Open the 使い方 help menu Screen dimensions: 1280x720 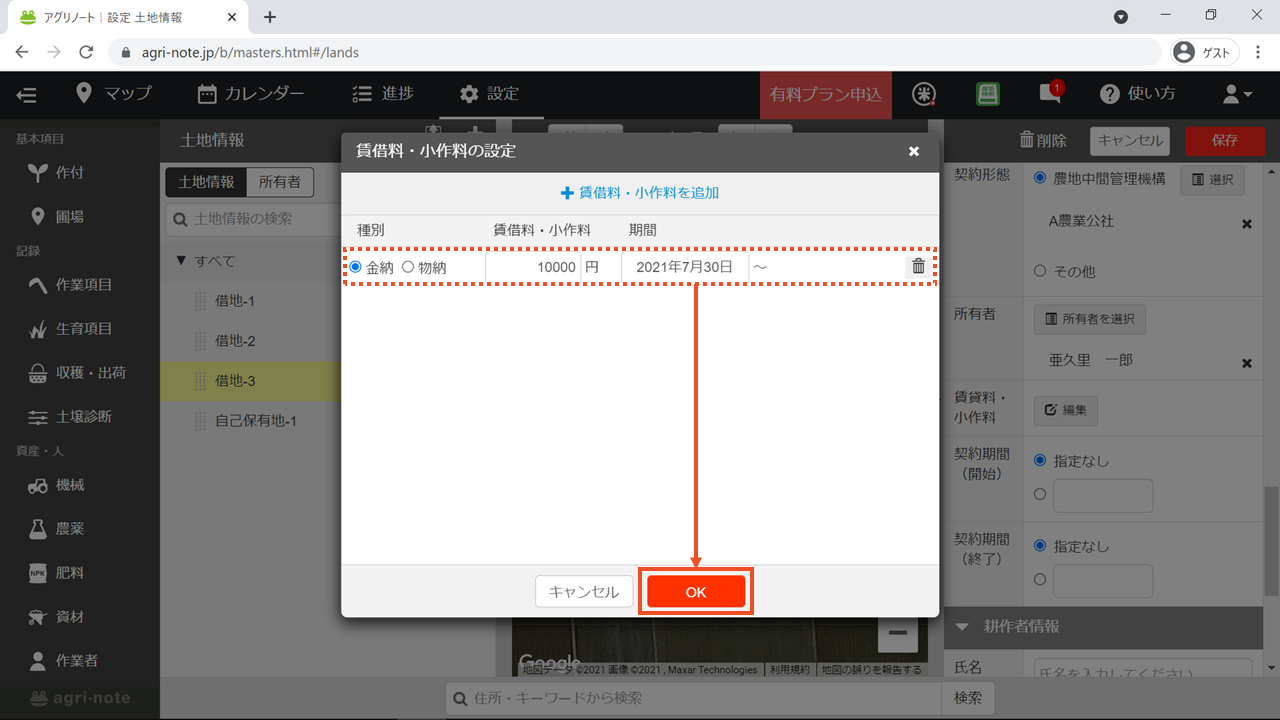tap(1138, 94)
